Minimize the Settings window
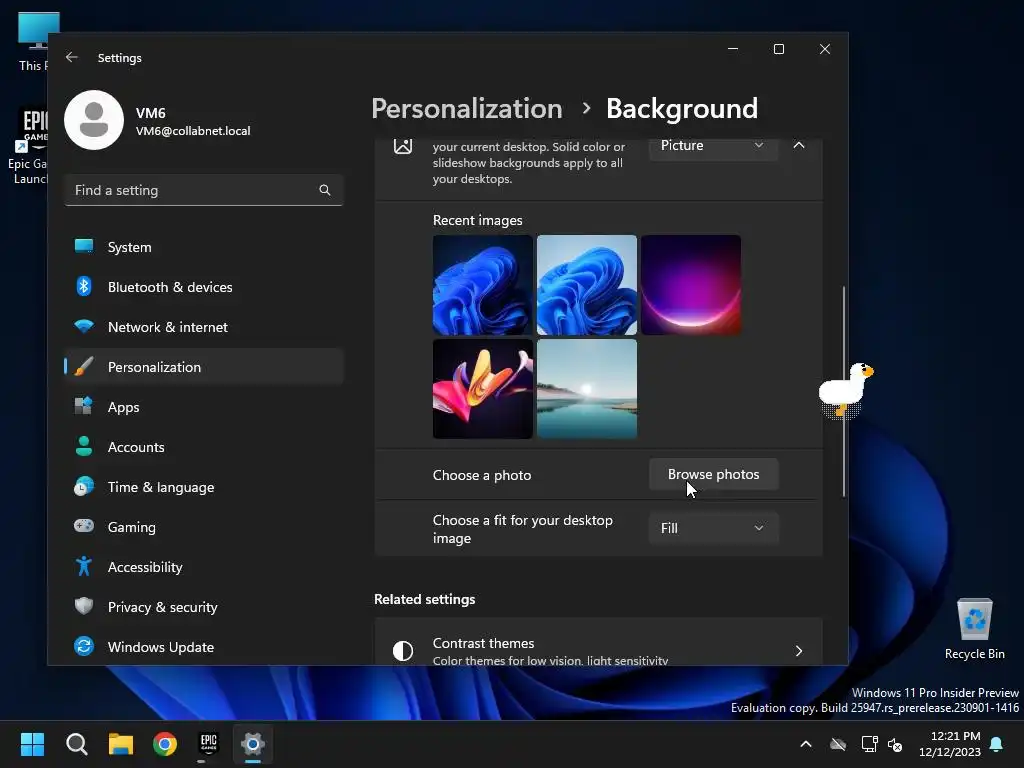Screen dimensions: 1024x768 point(733,49)
